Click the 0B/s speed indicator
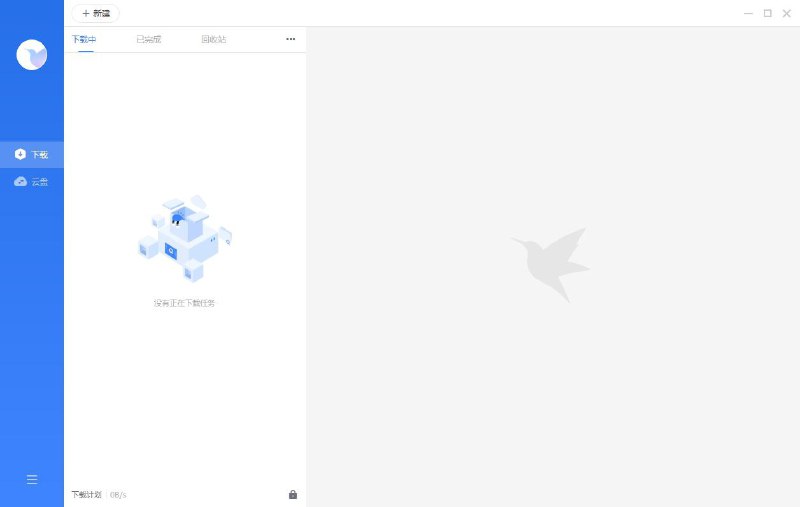Screen dimensions: 800x507 tap(118, 495)
